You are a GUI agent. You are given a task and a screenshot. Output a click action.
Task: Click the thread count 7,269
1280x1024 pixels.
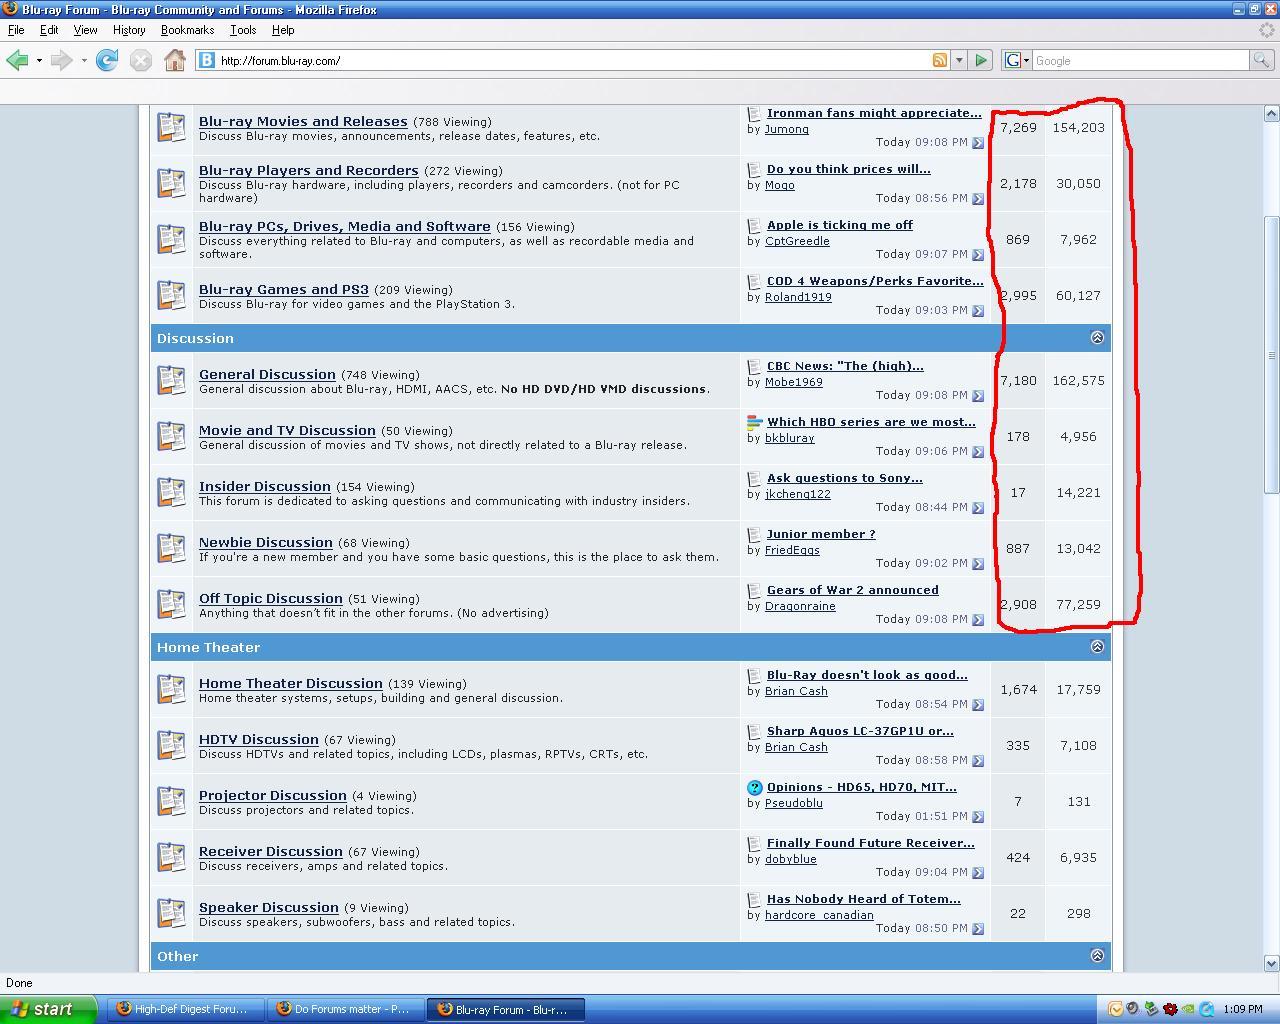[1018, 127]
